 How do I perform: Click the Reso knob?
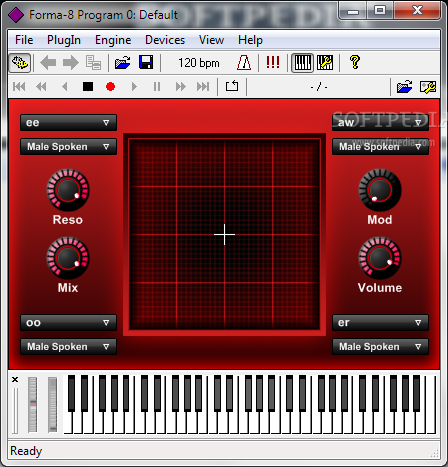click(x=68, y=190)
